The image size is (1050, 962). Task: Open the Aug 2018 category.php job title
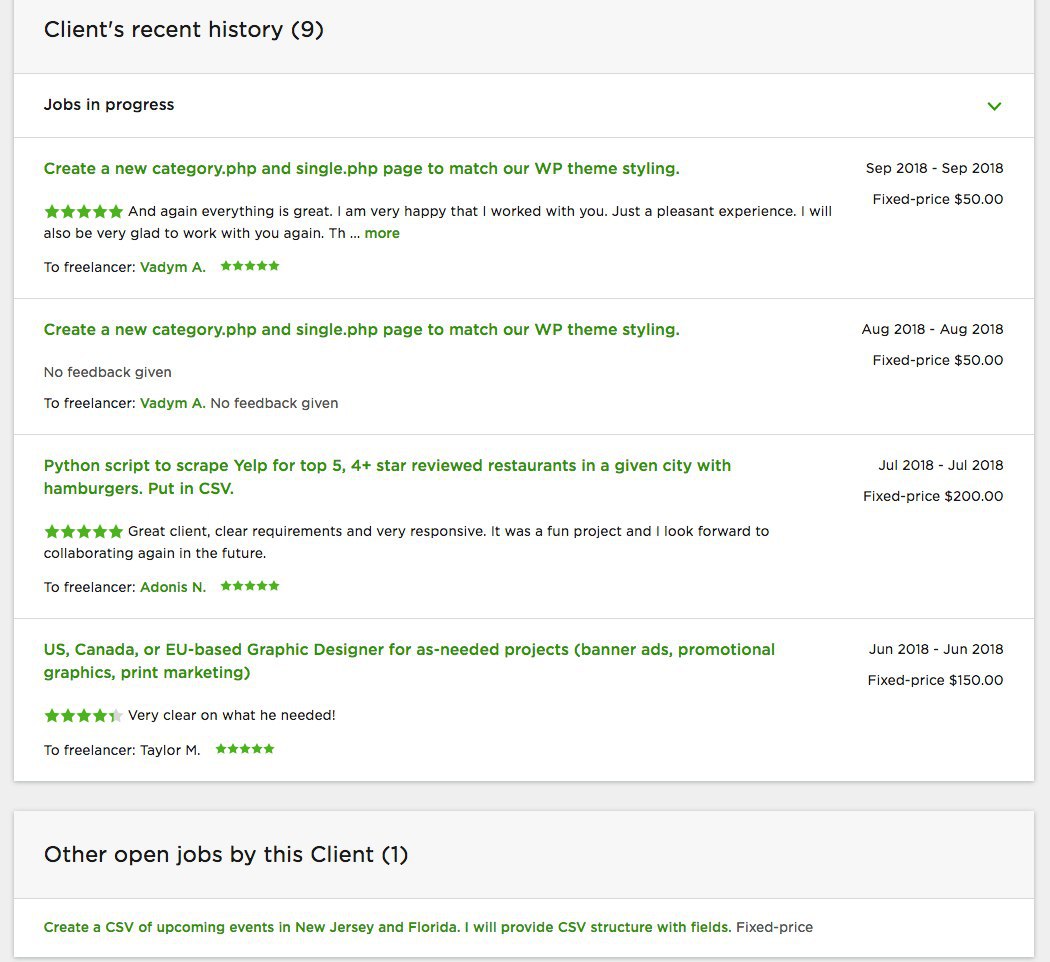[361, 329]
